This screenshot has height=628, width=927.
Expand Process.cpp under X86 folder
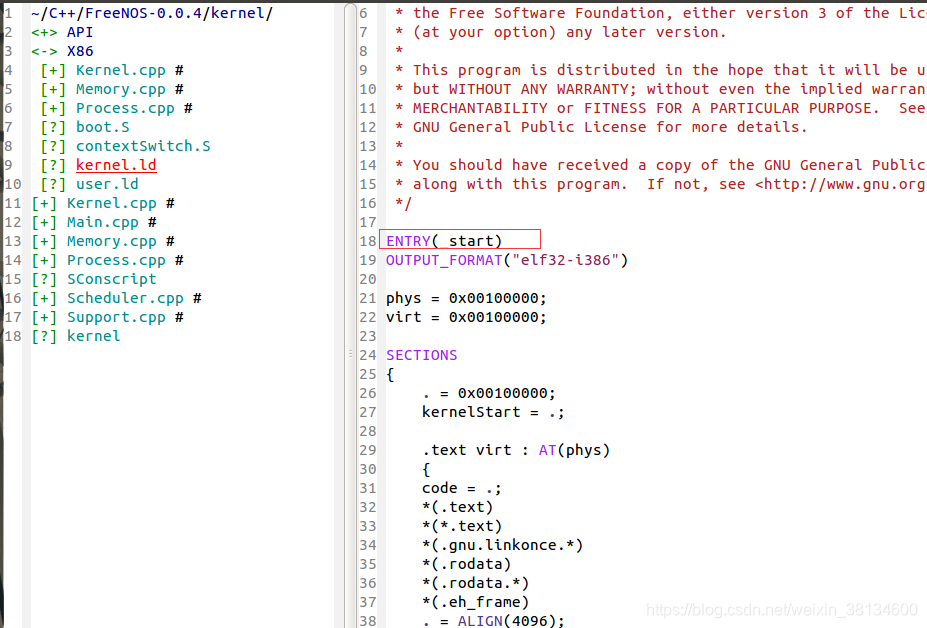pos(53,108)
